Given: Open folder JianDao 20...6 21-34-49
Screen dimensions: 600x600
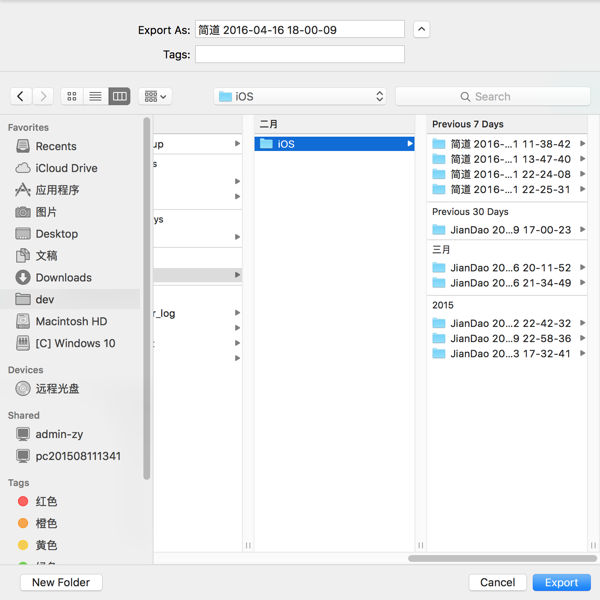Looking at the screenshot, I should (507, 283).
